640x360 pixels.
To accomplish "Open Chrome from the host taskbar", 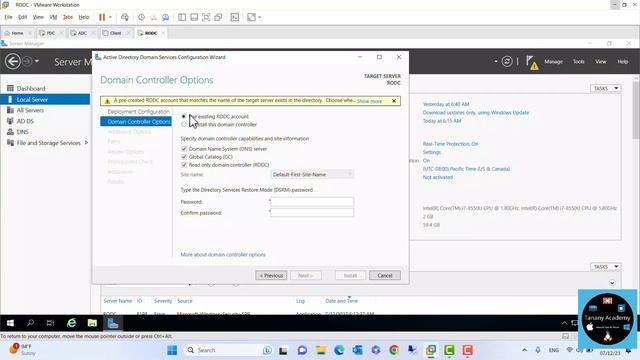I will 394,350.
